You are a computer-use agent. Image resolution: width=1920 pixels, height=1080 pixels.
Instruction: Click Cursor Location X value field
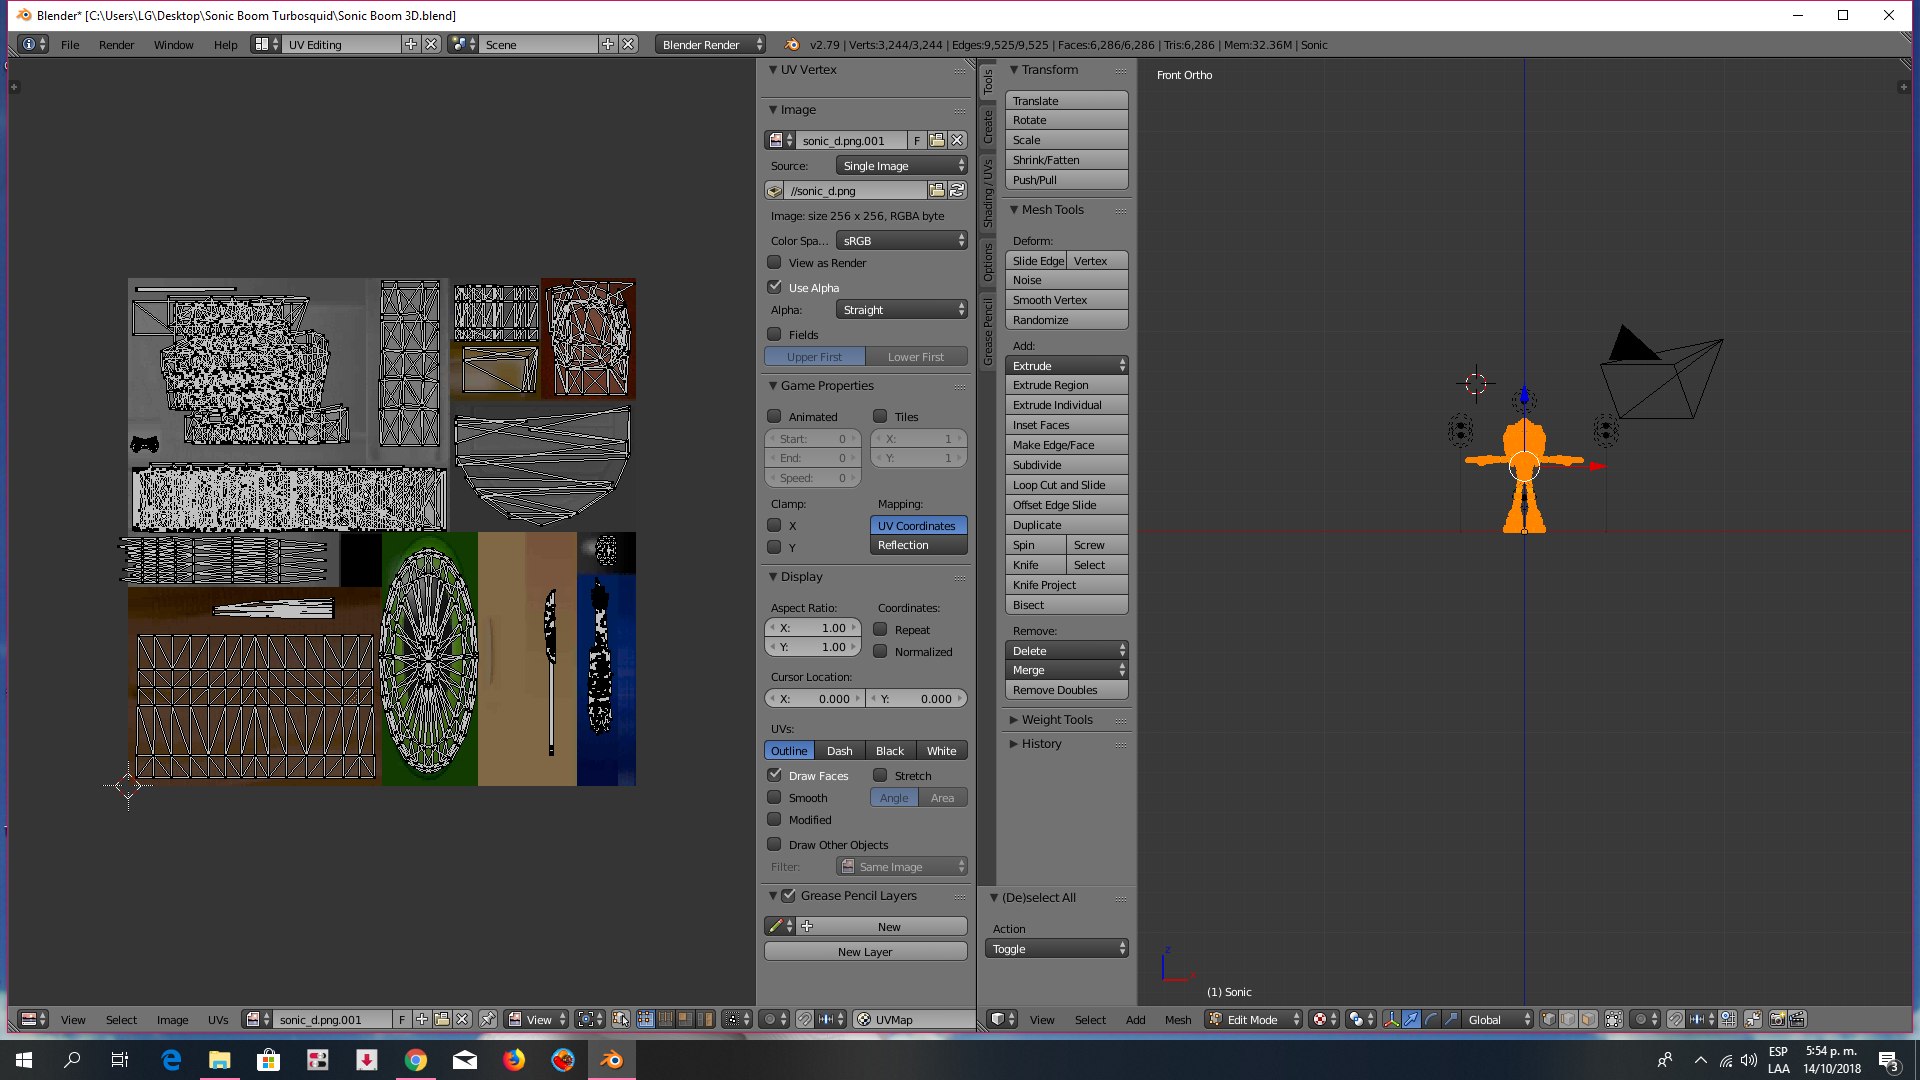click(814, 698)
